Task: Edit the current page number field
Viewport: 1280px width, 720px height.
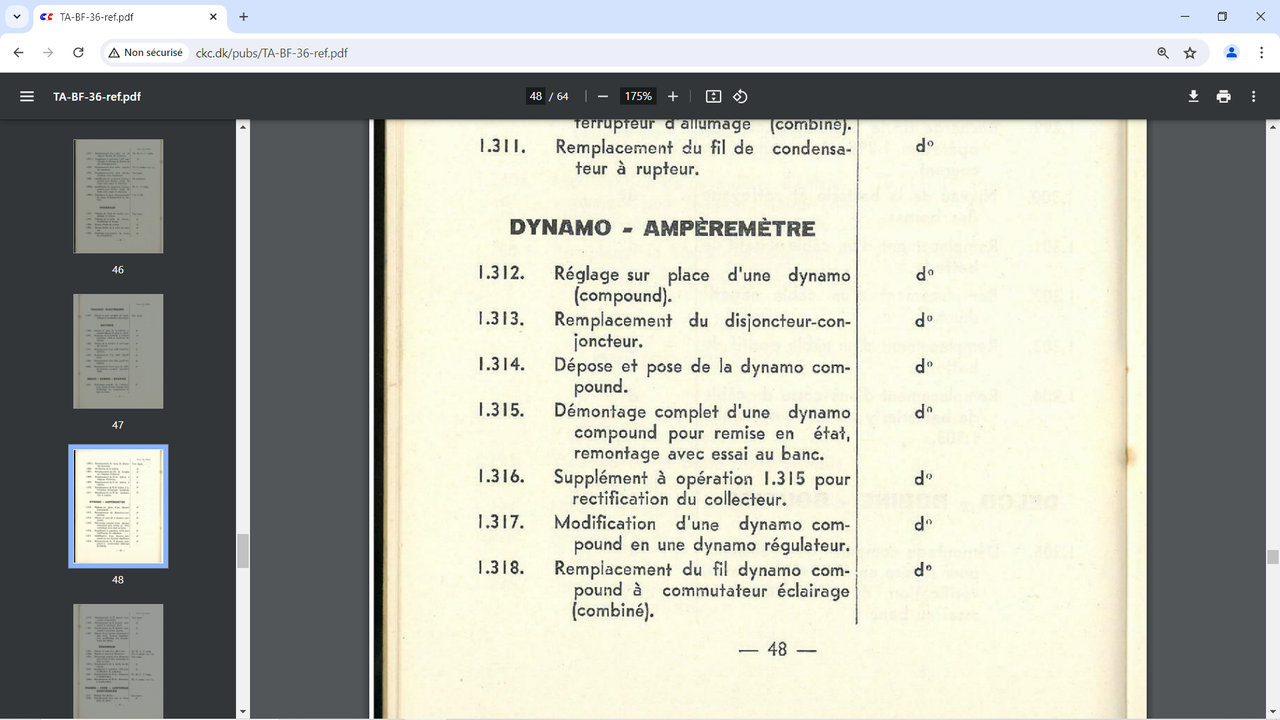Action: pos(536,96)
